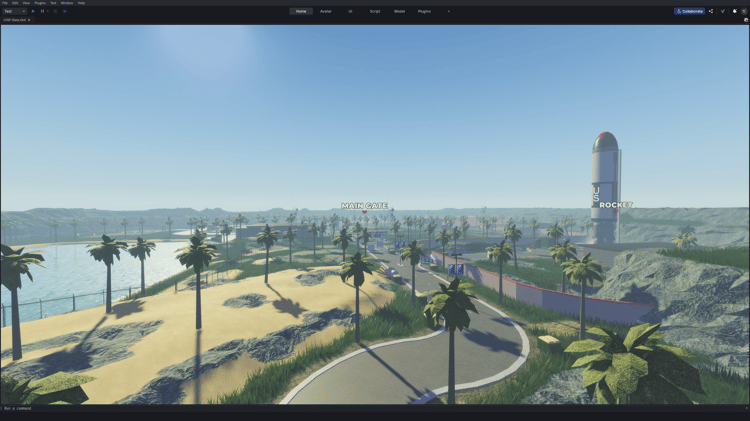
Task: Pause the simulation with the pause button
Action: pos(43,11)
